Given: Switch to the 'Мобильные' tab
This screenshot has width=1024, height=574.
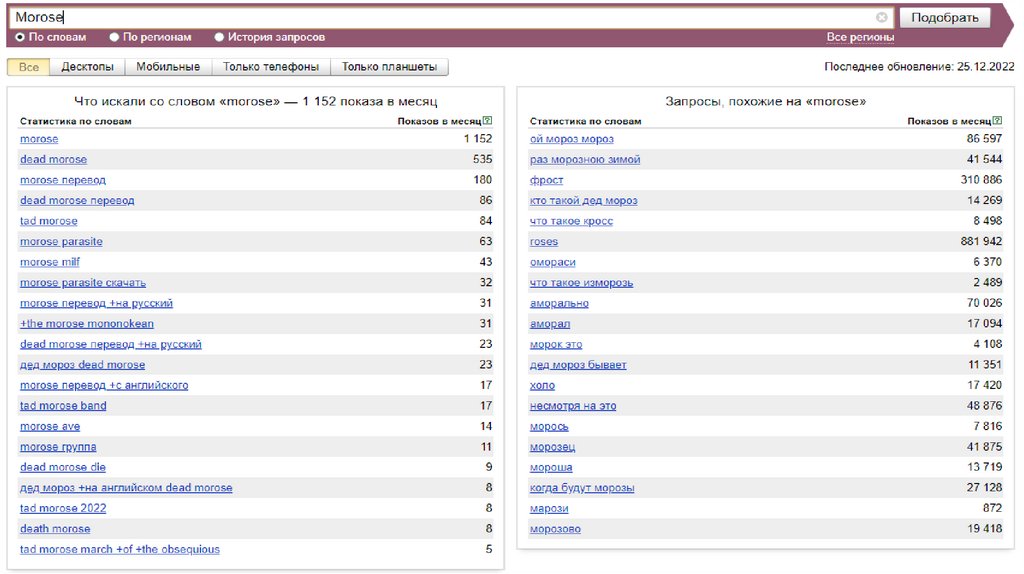Looking at the screenshot, I should pyautogui.click(x=168, y=67).
